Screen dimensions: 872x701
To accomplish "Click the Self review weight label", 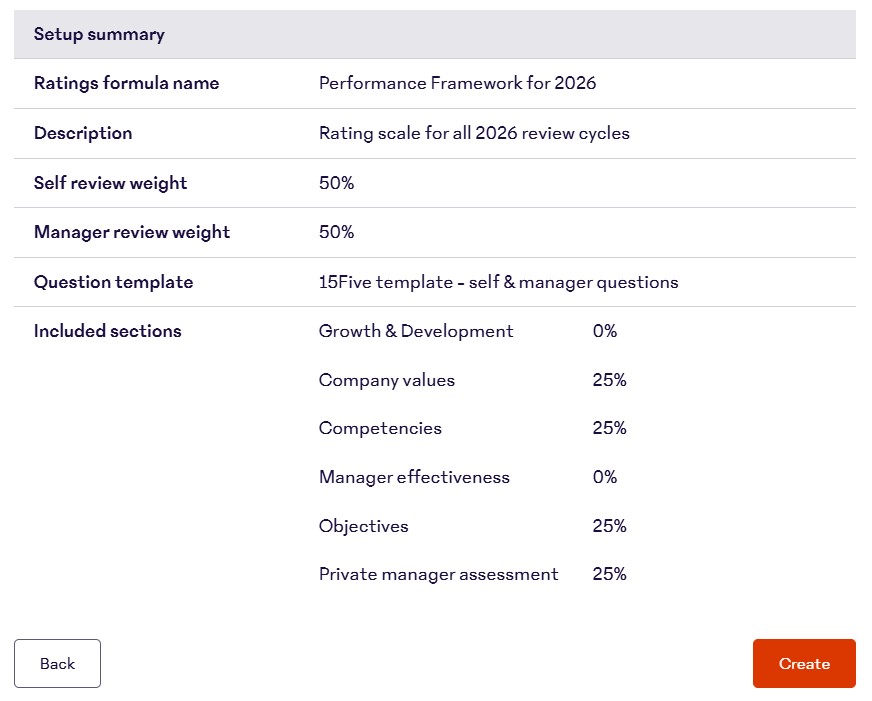I will point(110,183).
